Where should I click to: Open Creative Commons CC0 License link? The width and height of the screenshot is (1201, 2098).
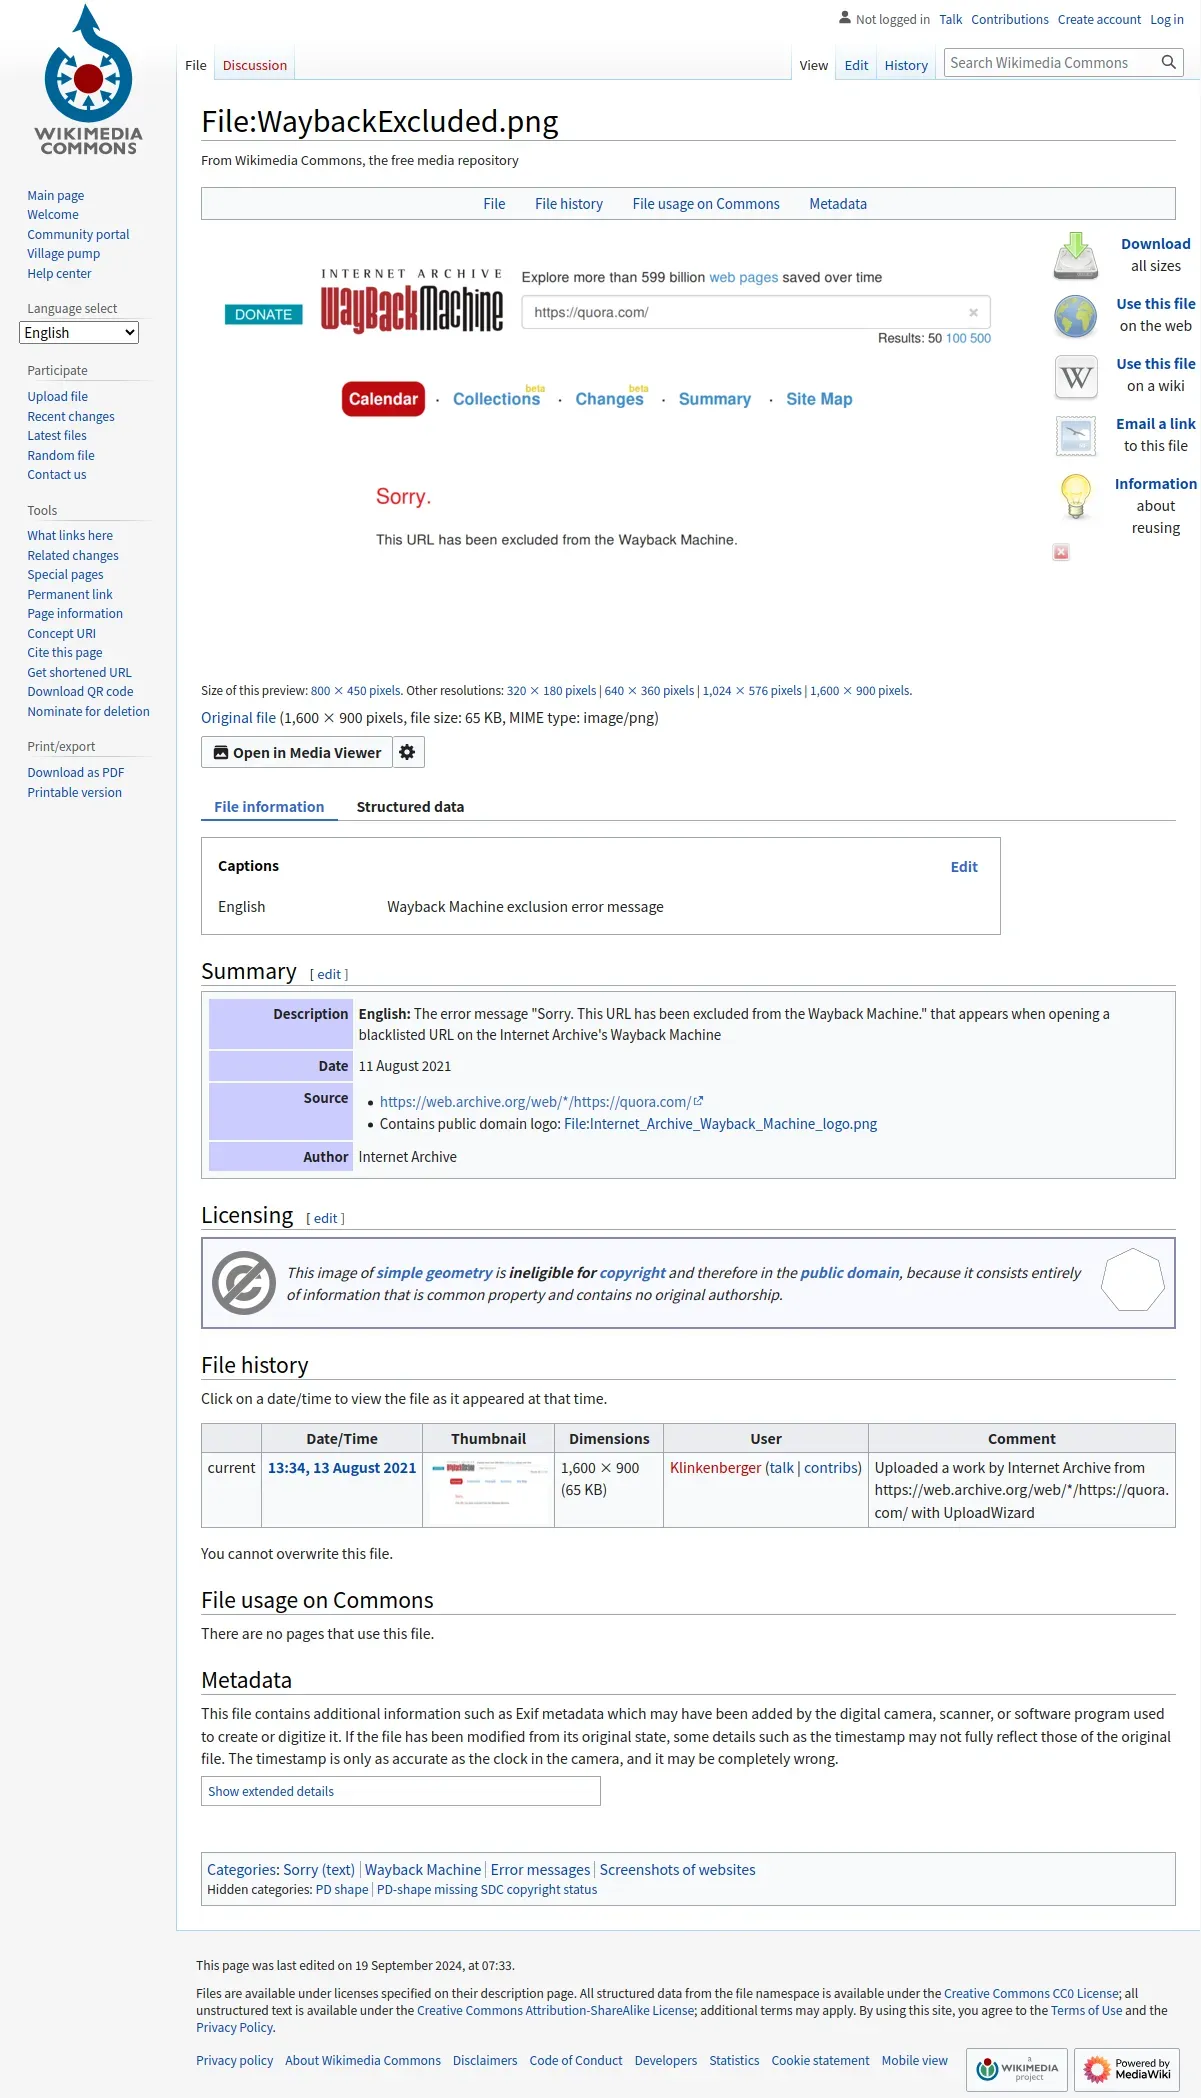[1031, 1994]
